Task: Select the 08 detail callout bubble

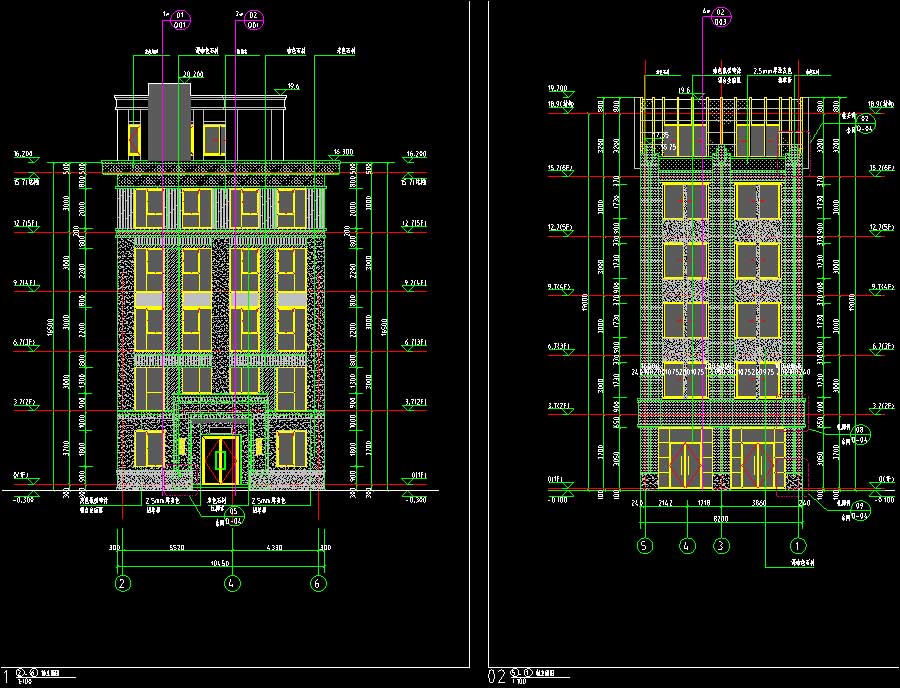Action: coord(860,434)
